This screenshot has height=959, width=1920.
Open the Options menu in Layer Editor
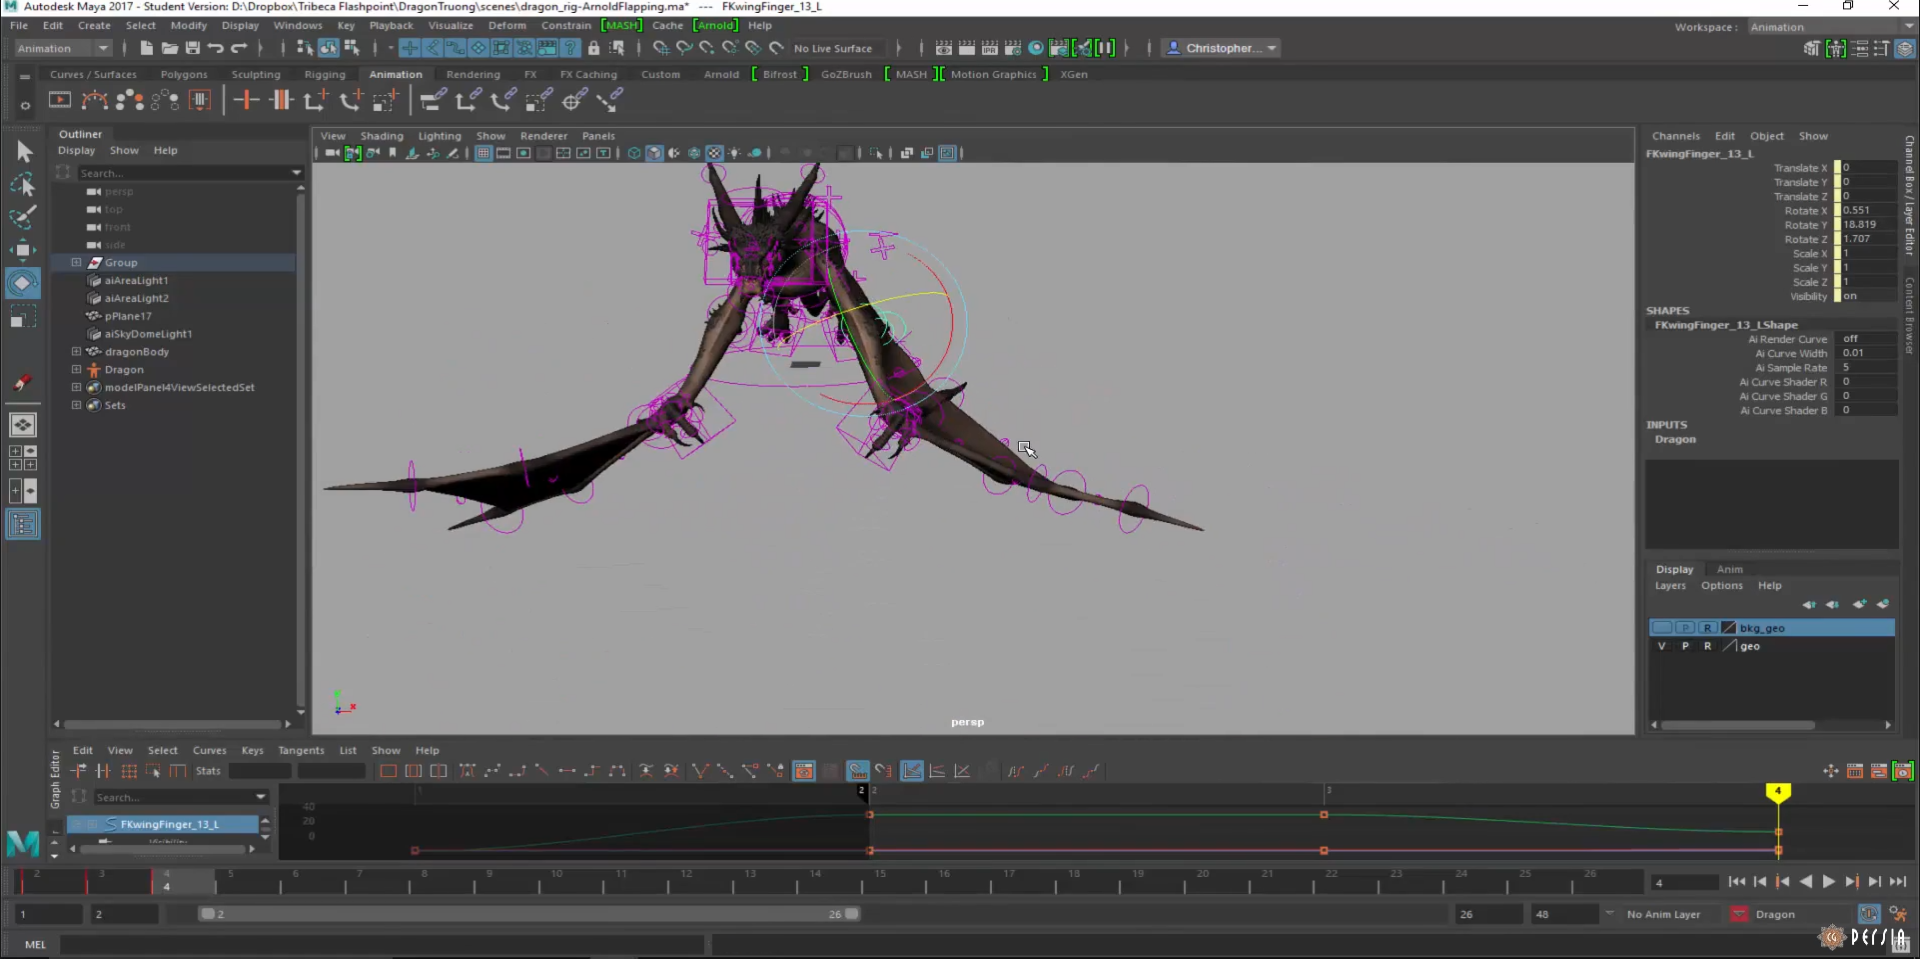coord(1722,586)
